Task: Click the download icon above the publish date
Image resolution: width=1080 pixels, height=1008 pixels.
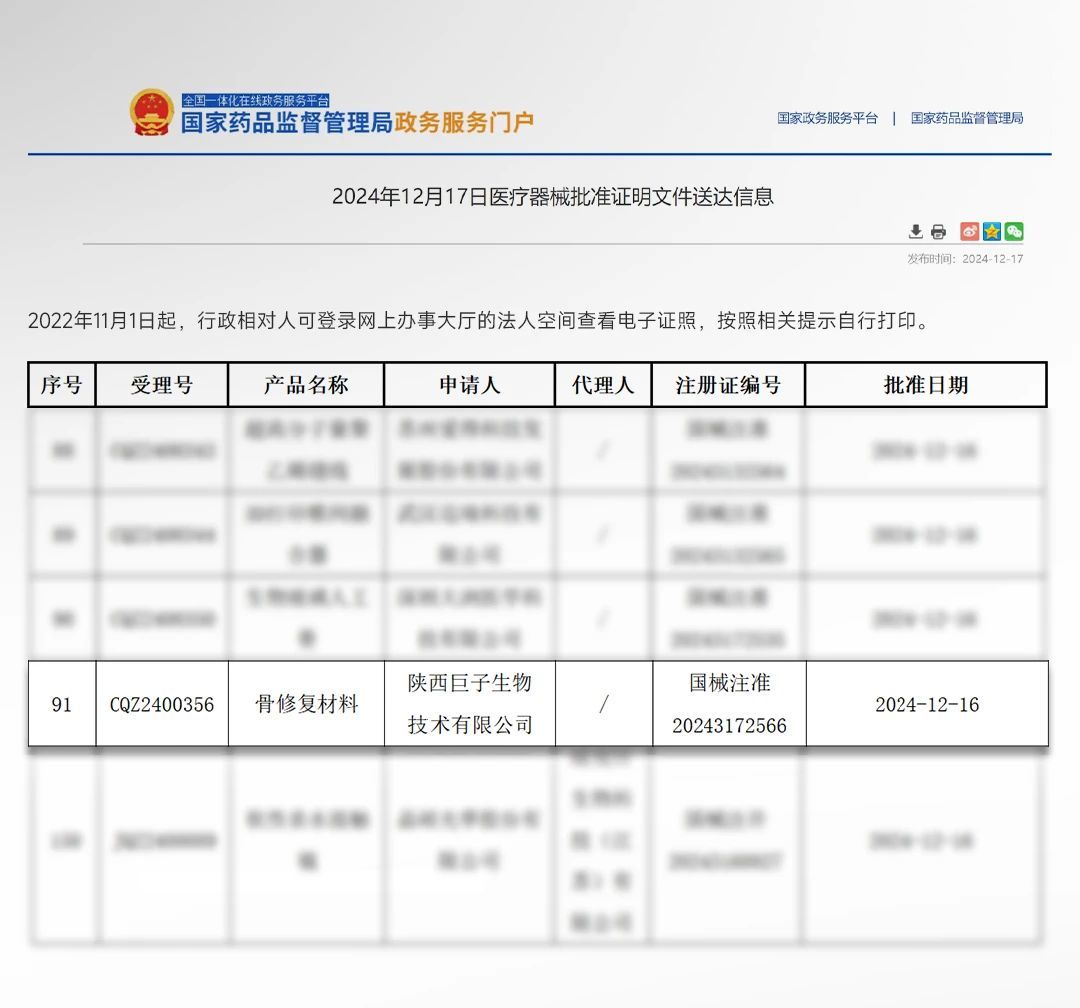Action: [915, 232]
